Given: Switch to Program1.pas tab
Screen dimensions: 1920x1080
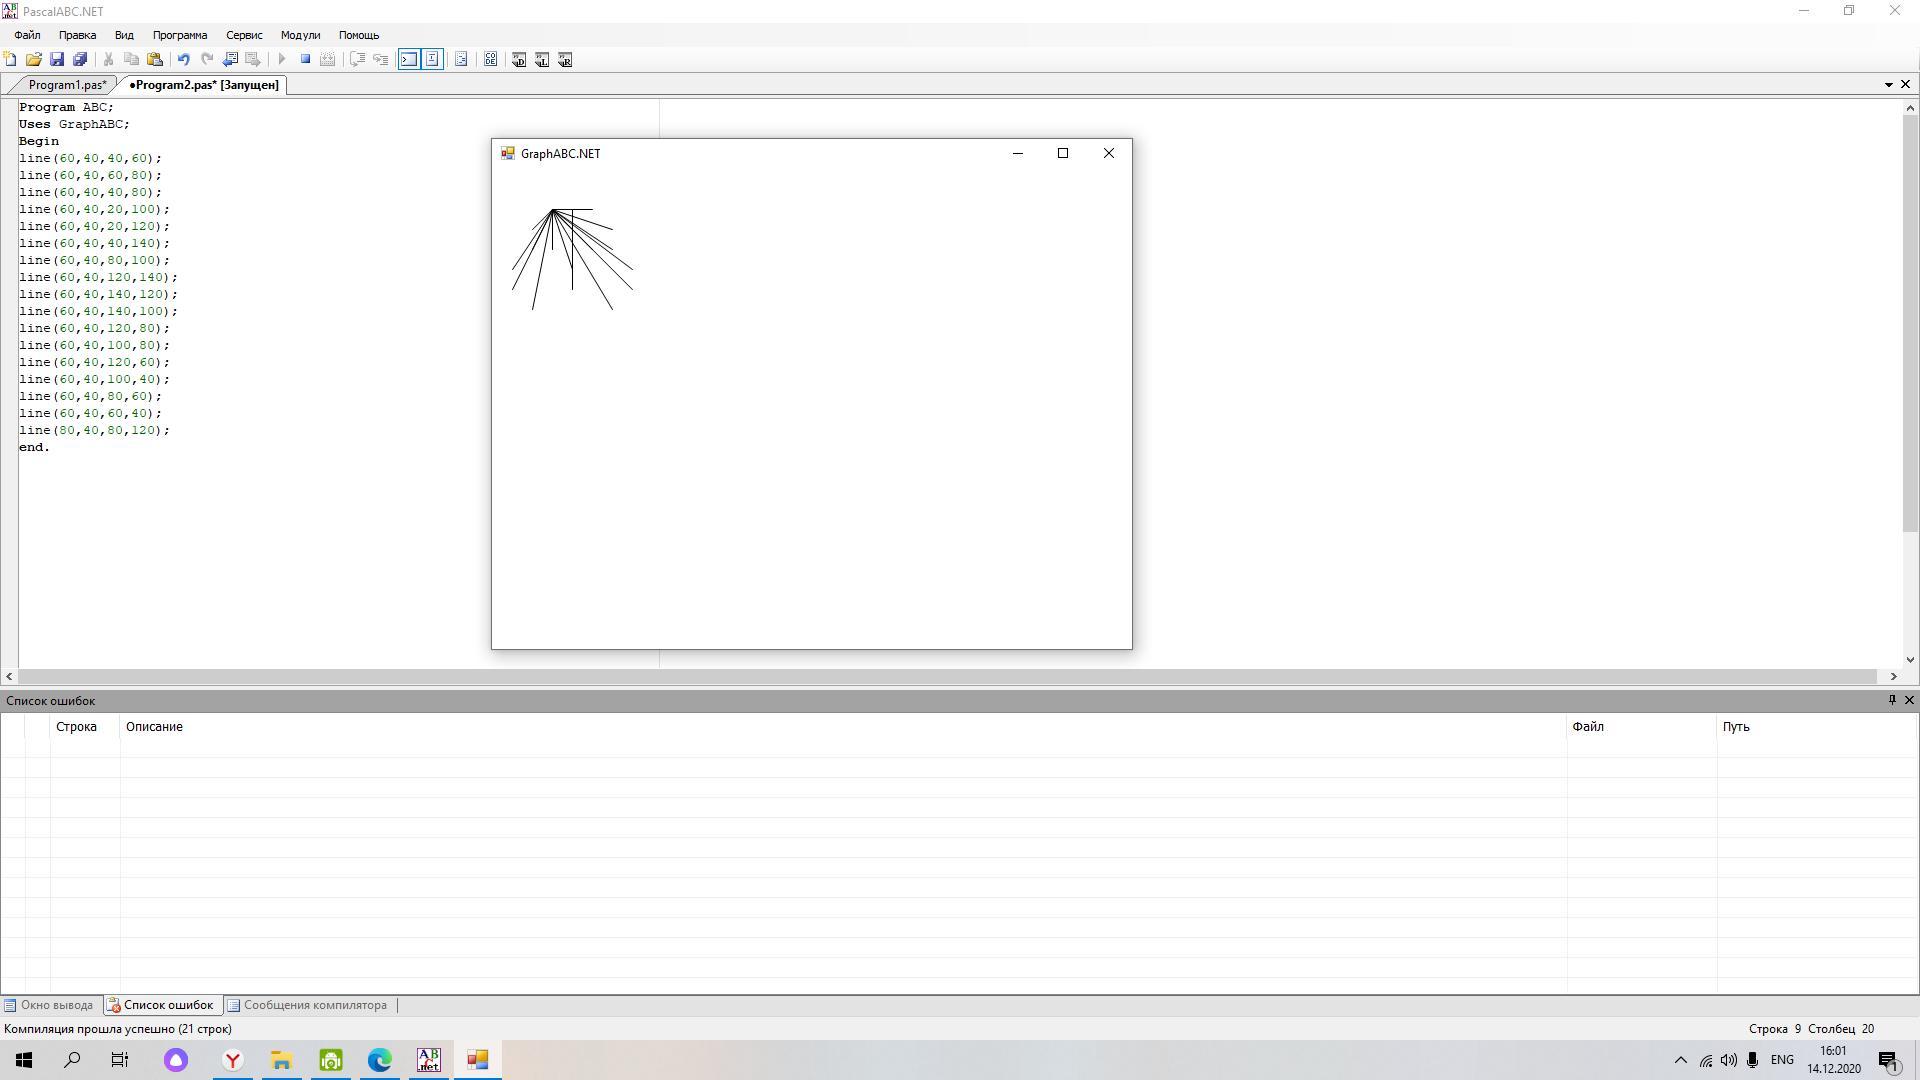Looking at the screenshot, I should [66, 85].
